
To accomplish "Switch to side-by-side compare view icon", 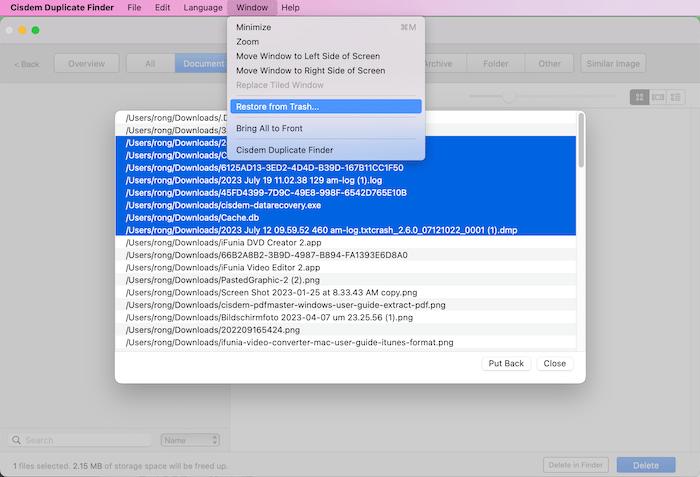I will (x=659, y=97).
